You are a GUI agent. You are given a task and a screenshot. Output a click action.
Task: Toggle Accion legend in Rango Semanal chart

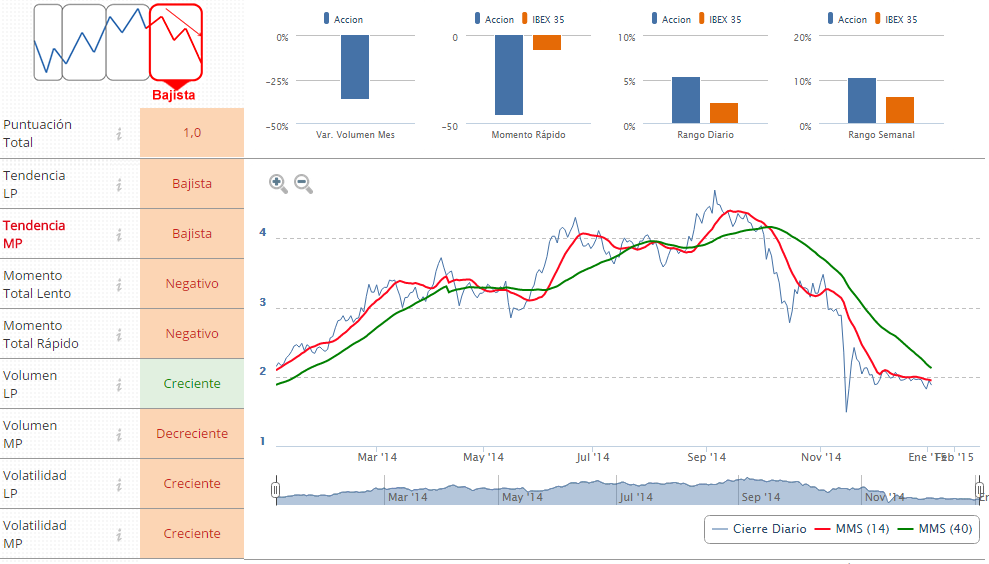(x=847, y=19)
